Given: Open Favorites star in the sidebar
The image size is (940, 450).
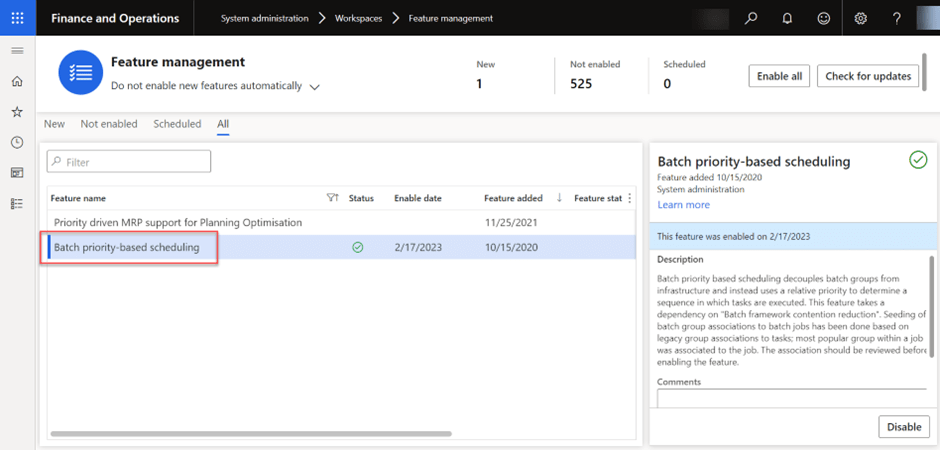Looking at the screenshot, I should pos(17,112).
